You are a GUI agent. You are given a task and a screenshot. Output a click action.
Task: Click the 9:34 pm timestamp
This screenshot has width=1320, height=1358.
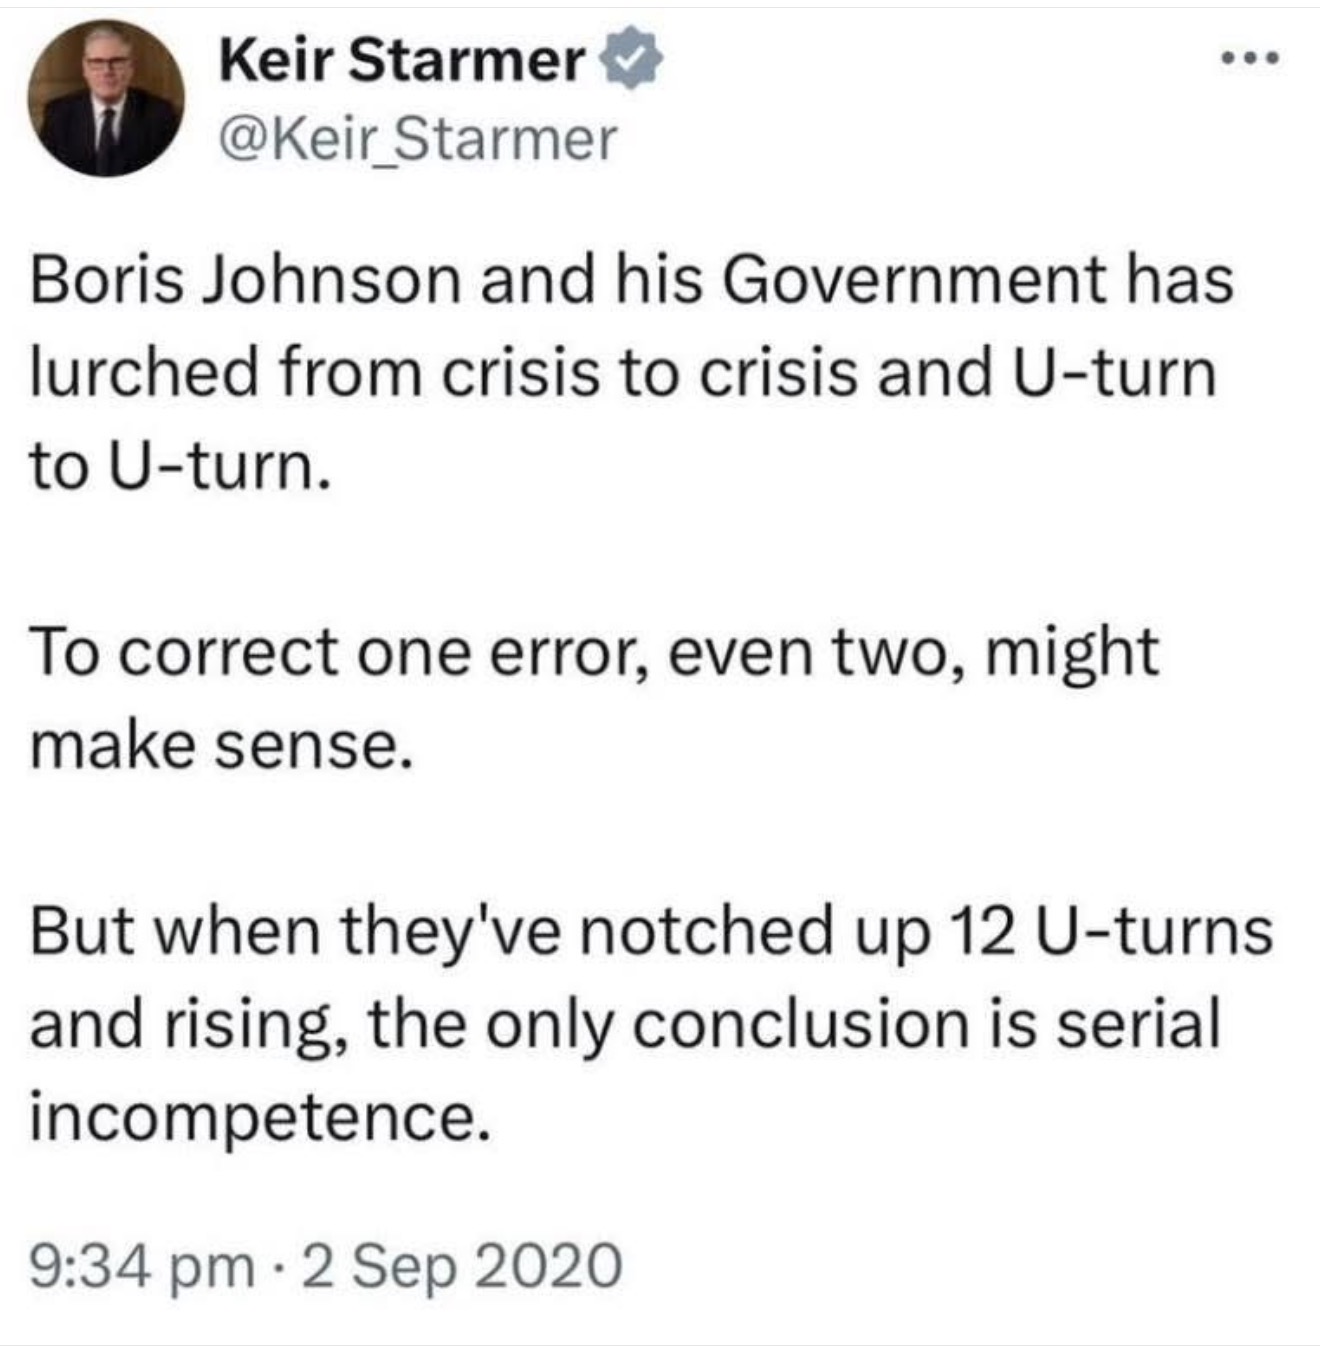pyautogui.click(x=143, y=1264)
